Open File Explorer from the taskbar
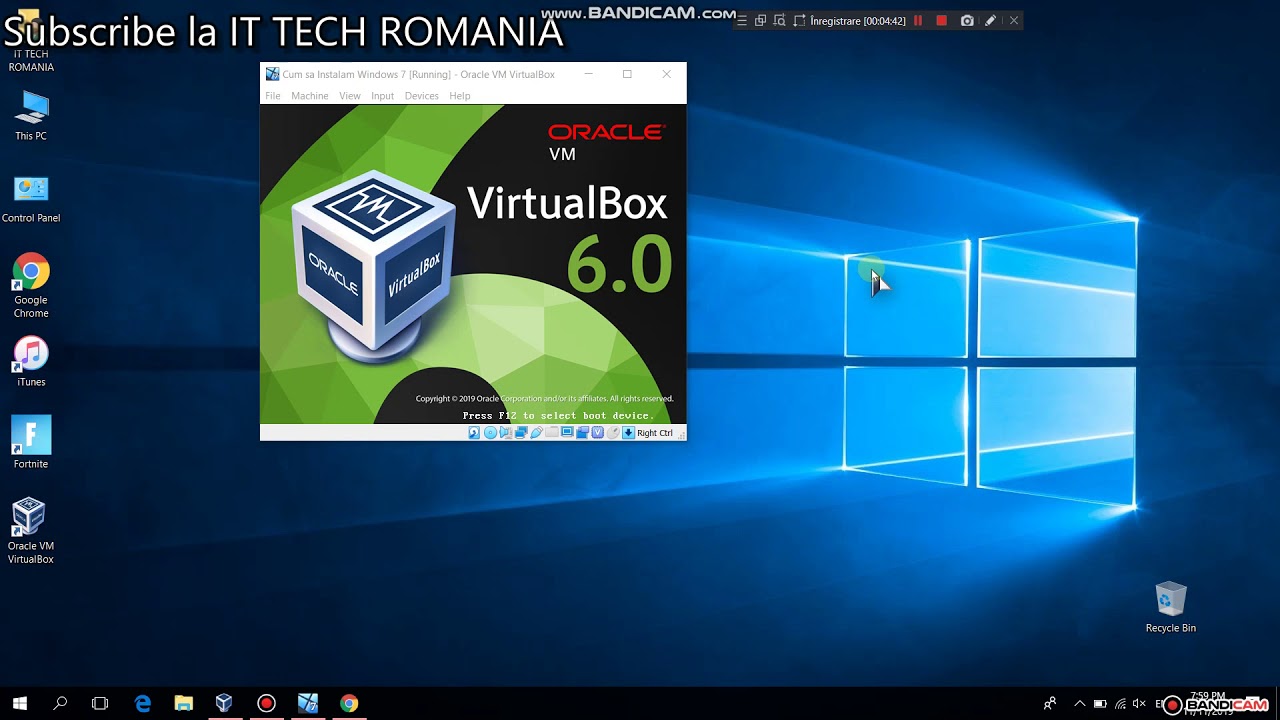This screenshot has width=1280, height=720. (x=183, y=703)
